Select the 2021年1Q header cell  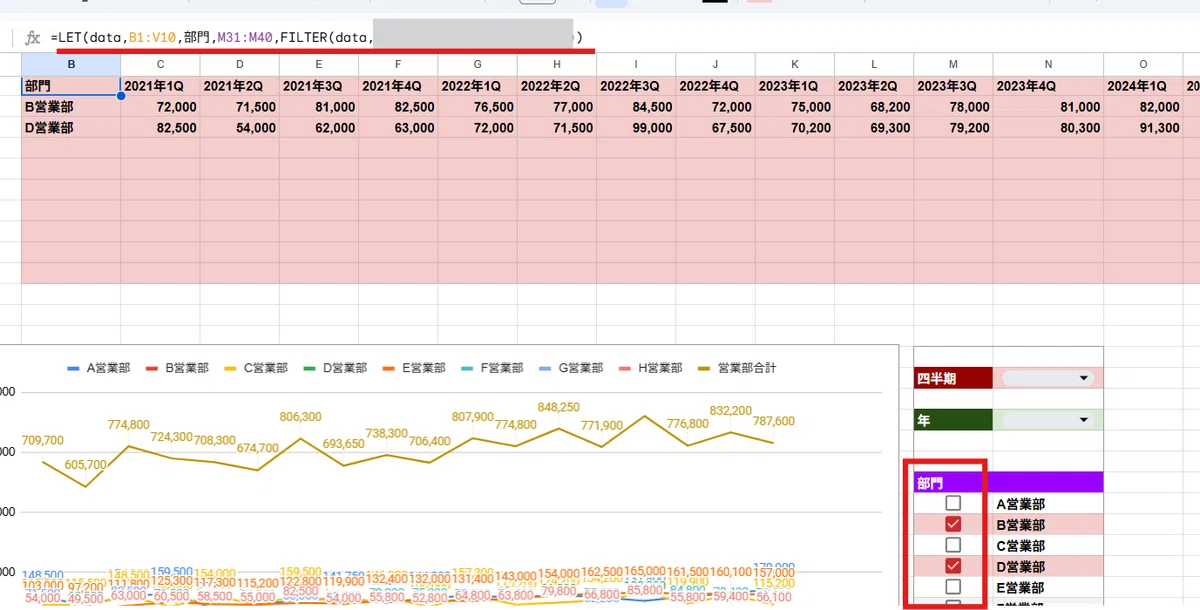(x=160, y=86)
